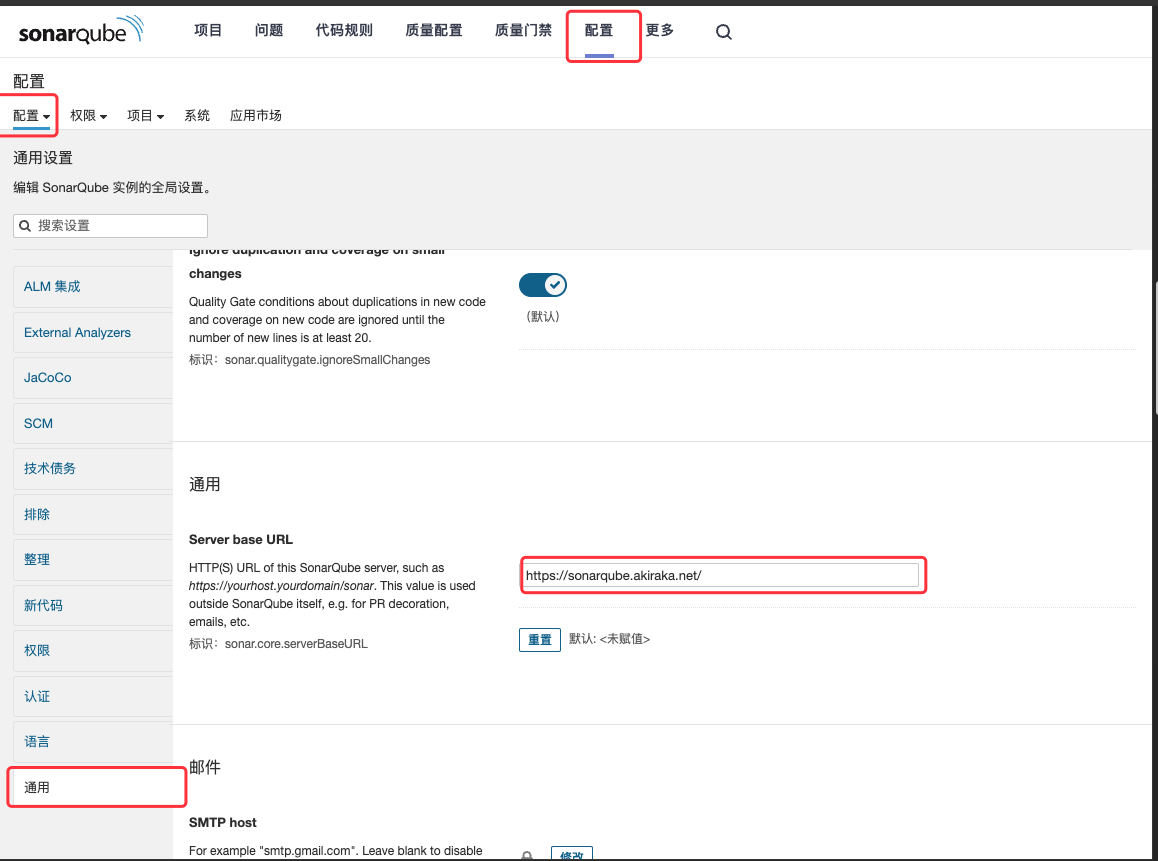Viewport: 1158px width, 861px height.
Task: Open the 认证 settings category
Action: click(x=37, y=696)
